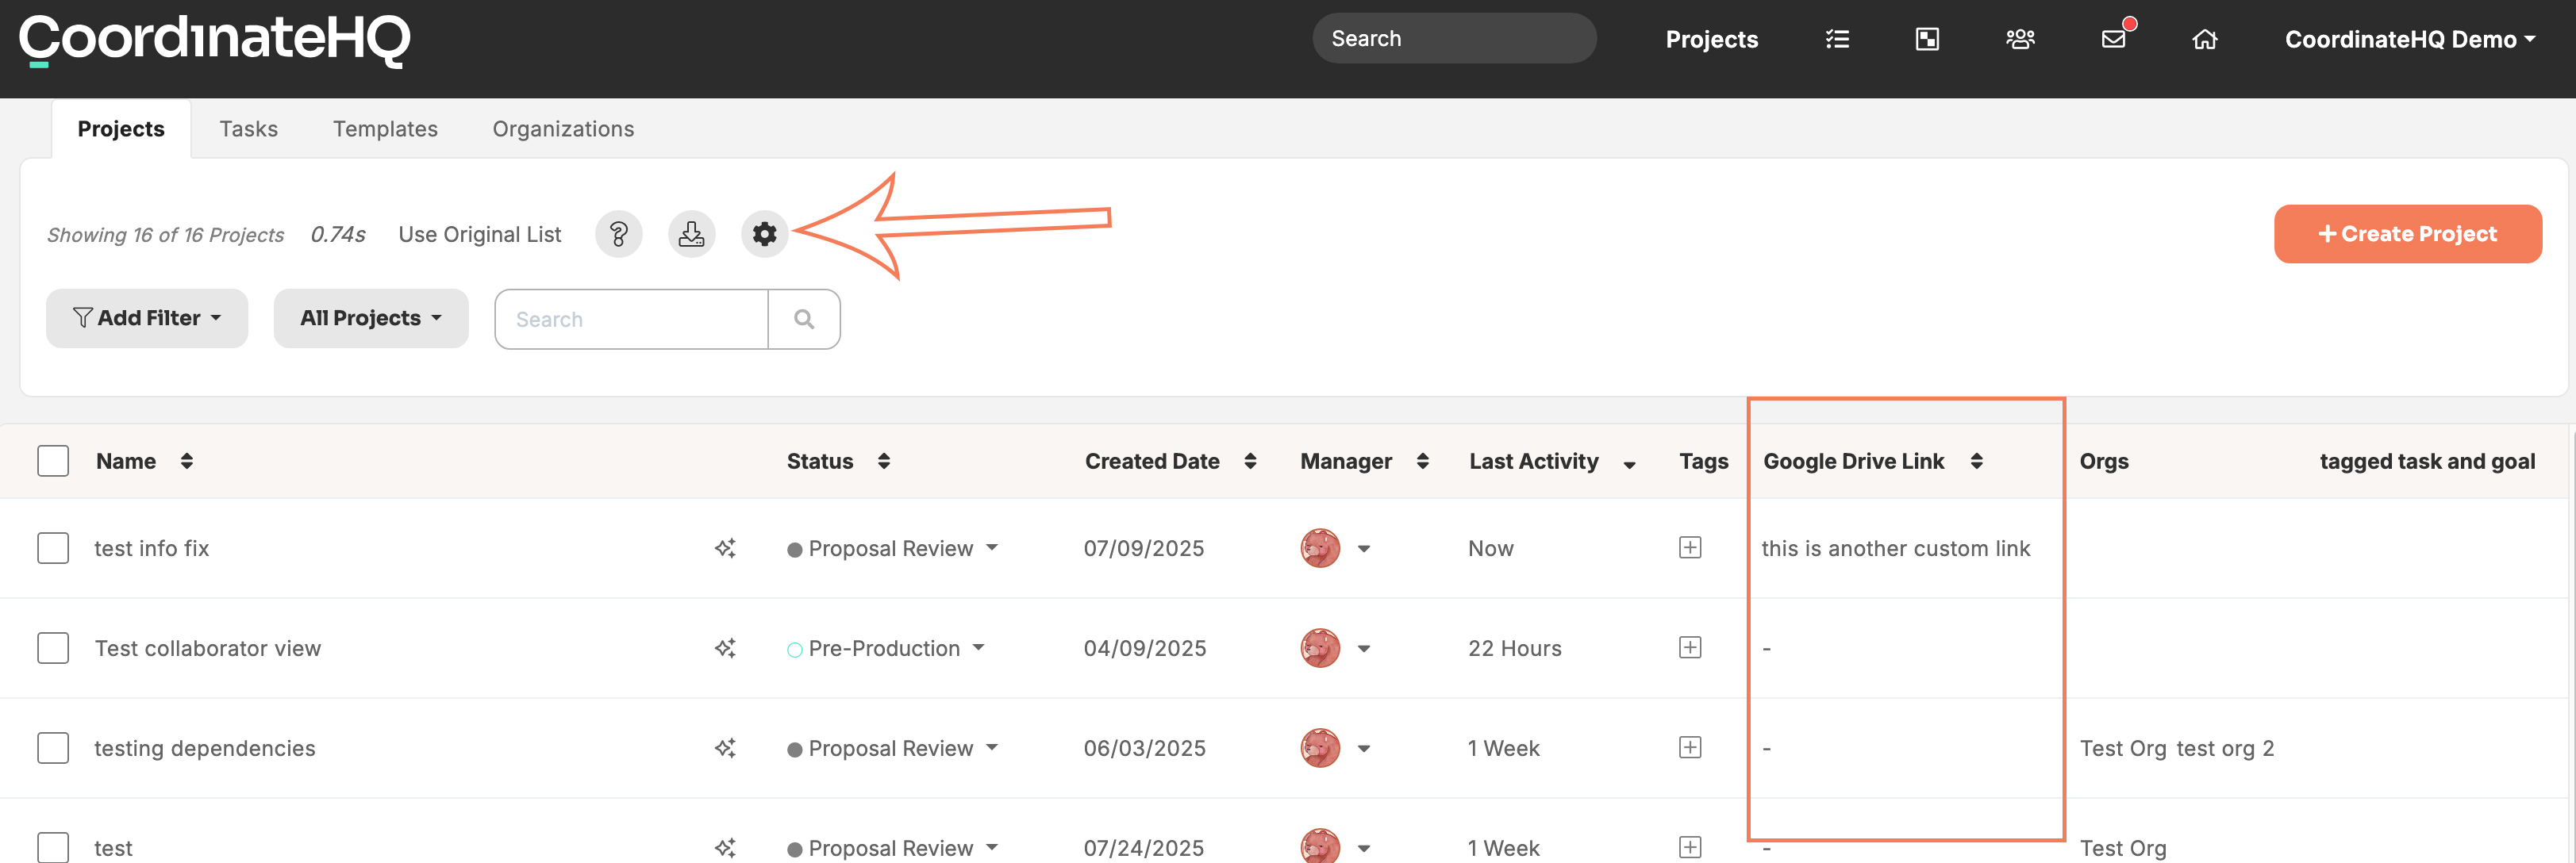Click the sparkle AI icon for Test collaborator view
2576x863 pixels.
click(725, 648)
